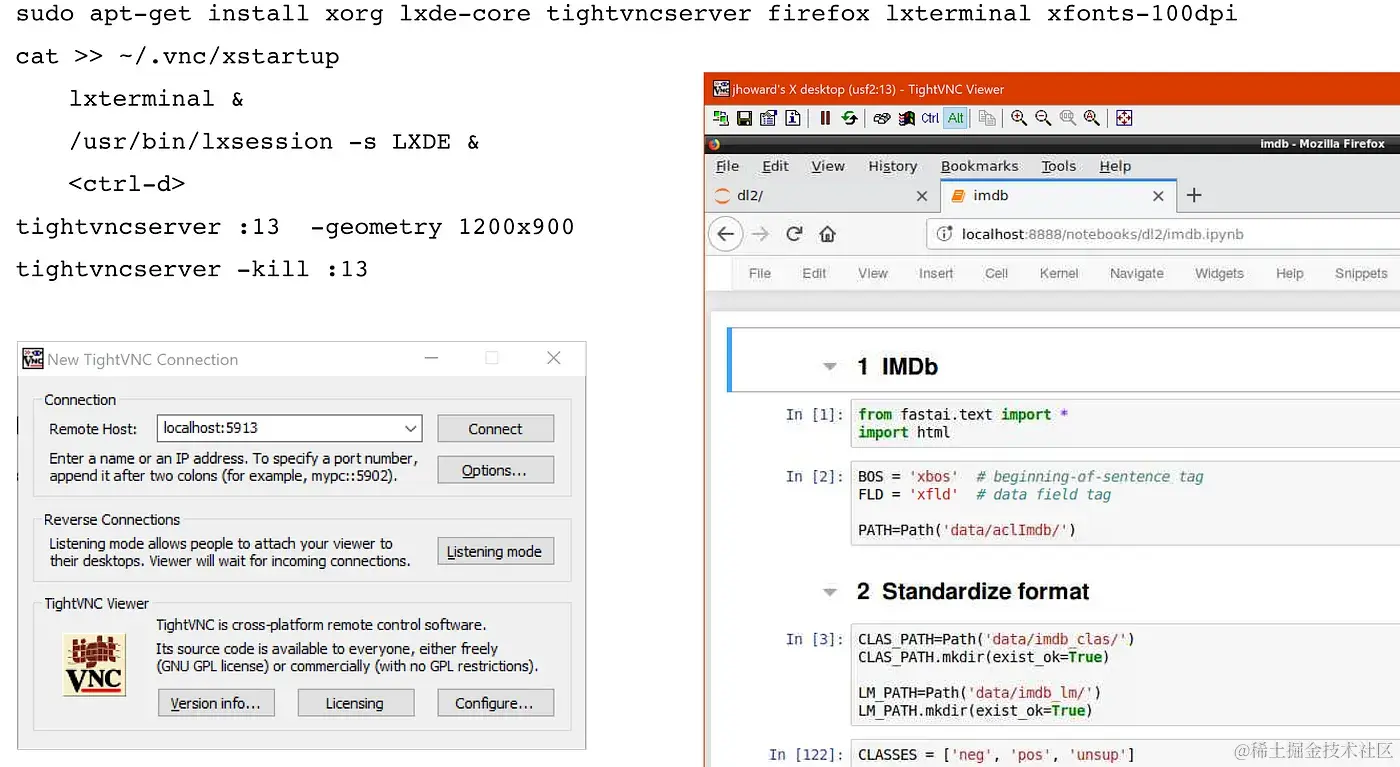
Task: Open Jupyter Cell menu
Action: click(997, 273)
